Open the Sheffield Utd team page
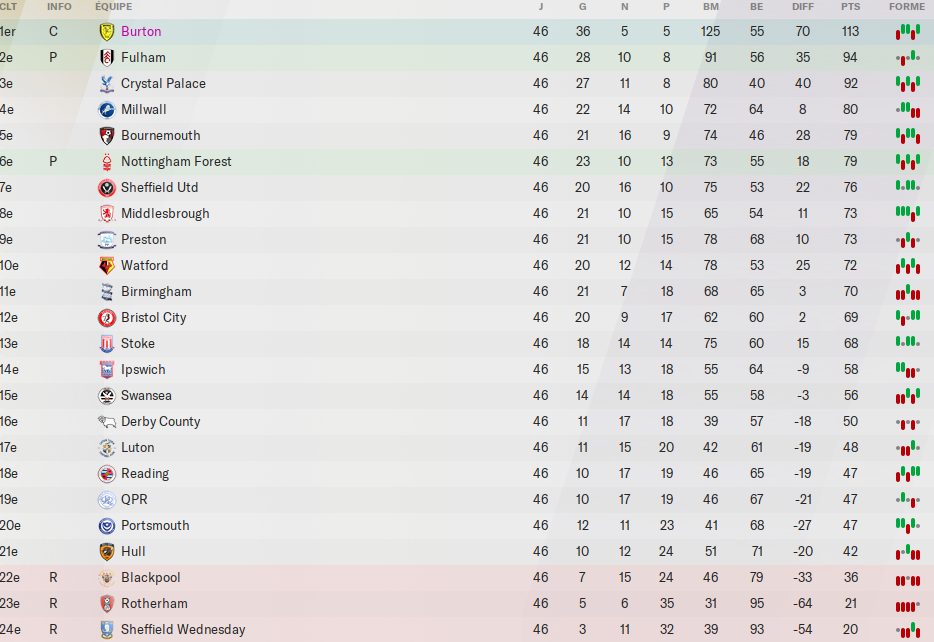Image resolution: width=934 pixels, height=642 pixels. point(159,187)
